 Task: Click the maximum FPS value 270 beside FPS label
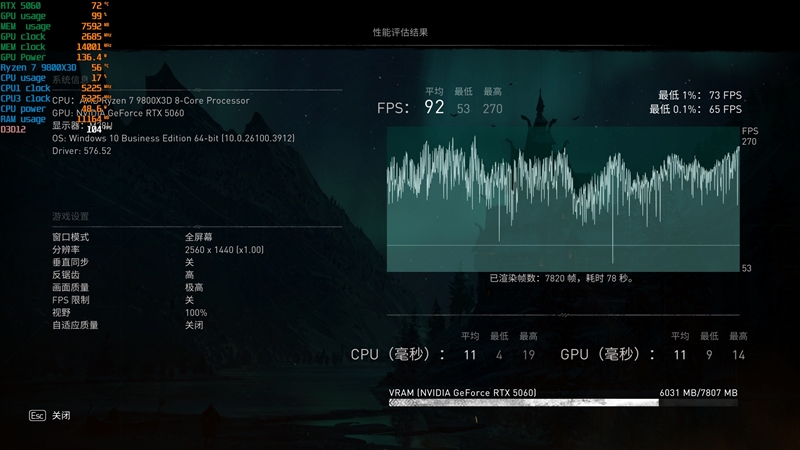[492, 109]
